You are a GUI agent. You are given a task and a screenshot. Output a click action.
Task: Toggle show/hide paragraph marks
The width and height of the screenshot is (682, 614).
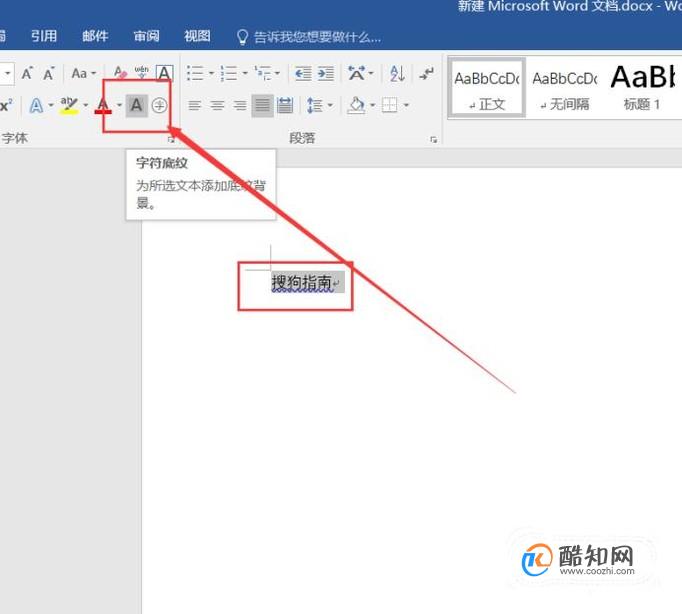click(427, 73)
